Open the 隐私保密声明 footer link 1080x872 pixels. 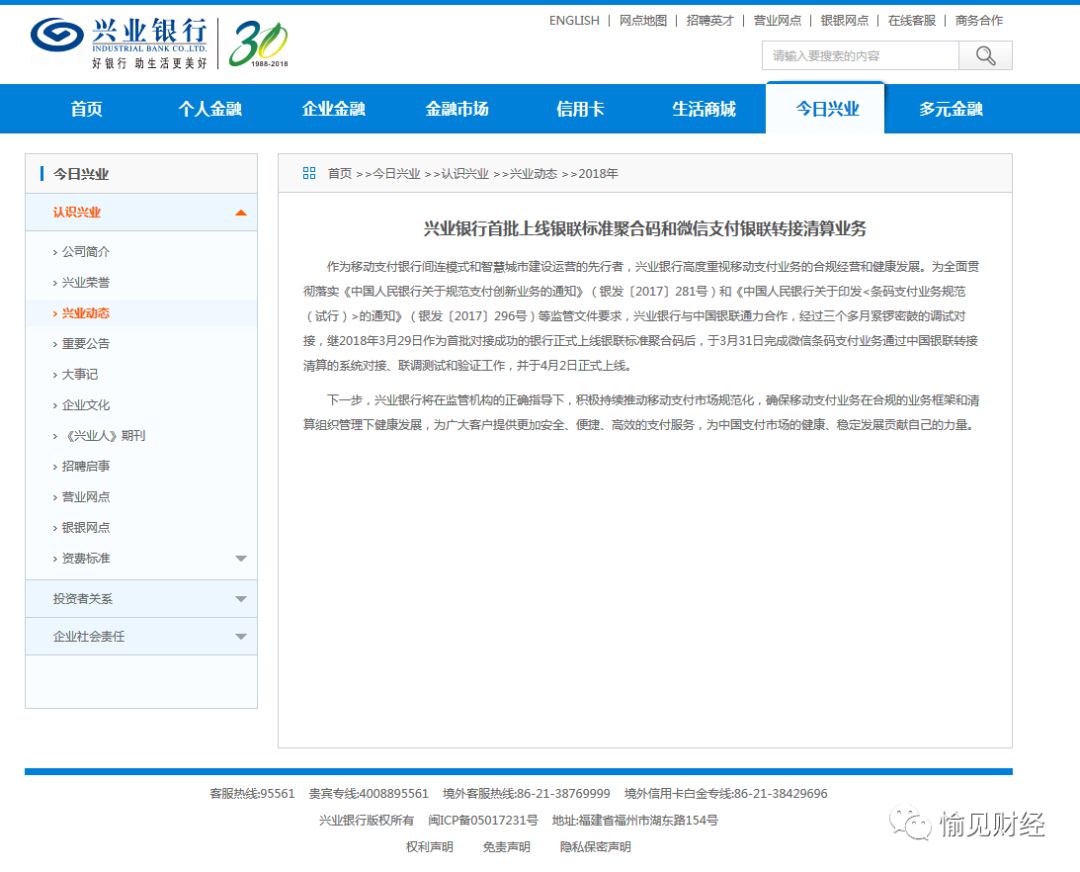[x=595, y=847]
